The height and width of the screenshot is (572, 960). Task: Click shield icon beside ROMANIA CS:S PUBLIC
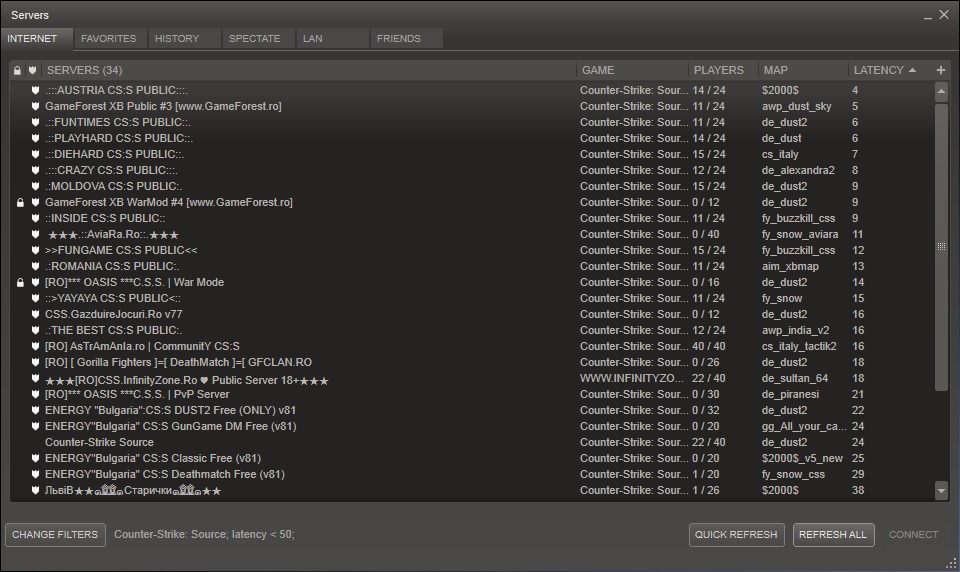(x=36, y=266)
